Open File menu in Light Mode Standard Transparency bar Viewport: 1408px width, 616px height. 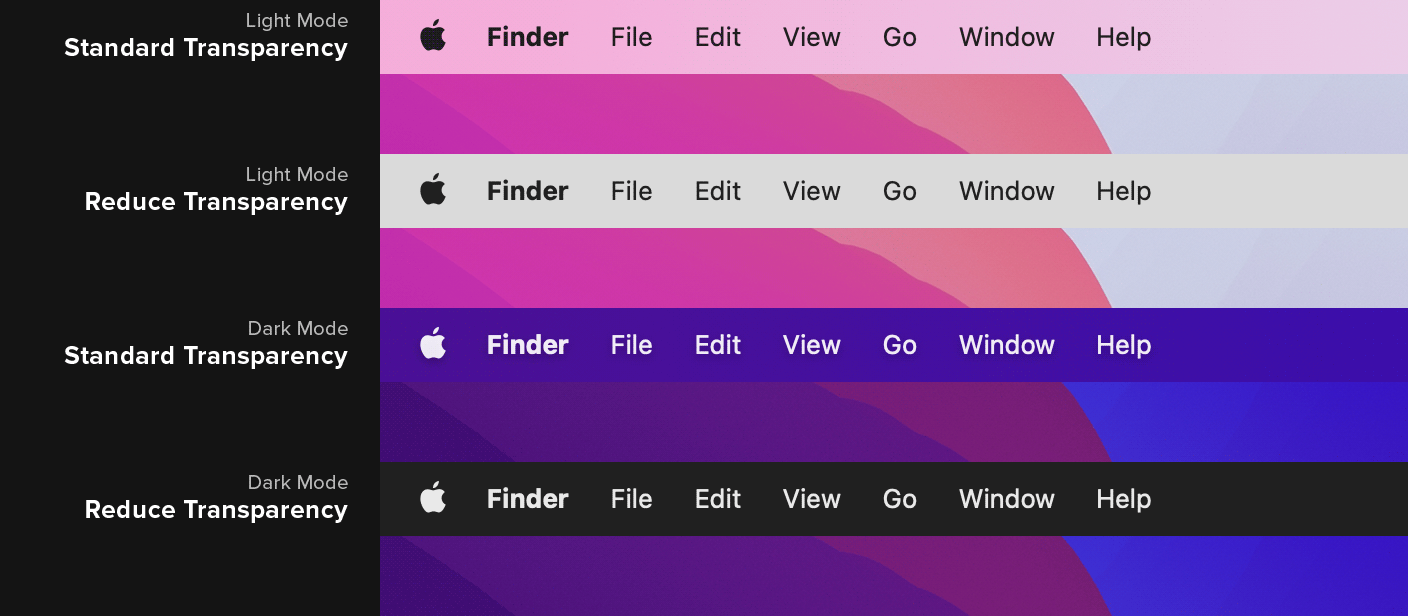point(631,37)
